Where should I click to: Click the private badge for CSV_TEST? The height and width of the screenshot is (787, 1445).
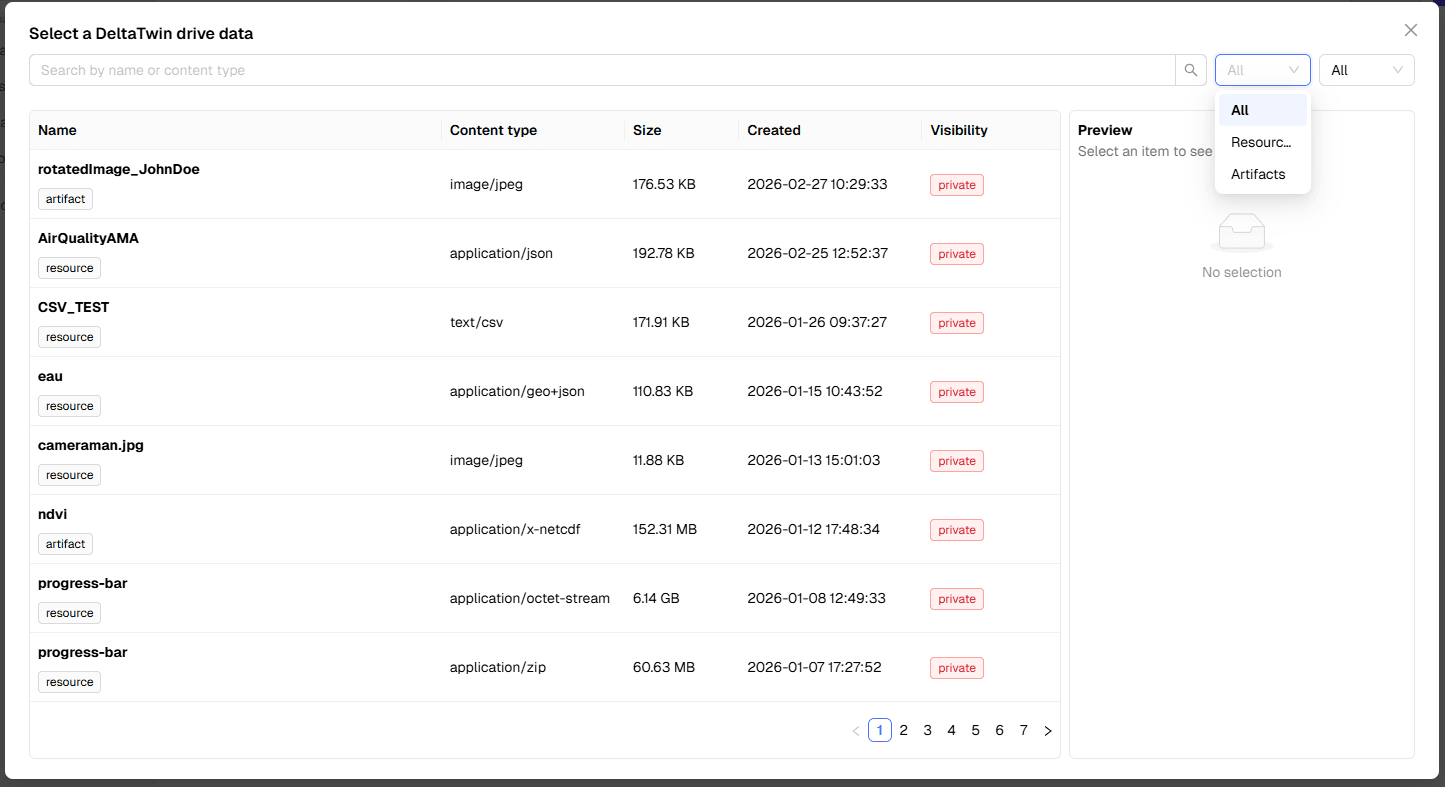(x=956, y=323)
